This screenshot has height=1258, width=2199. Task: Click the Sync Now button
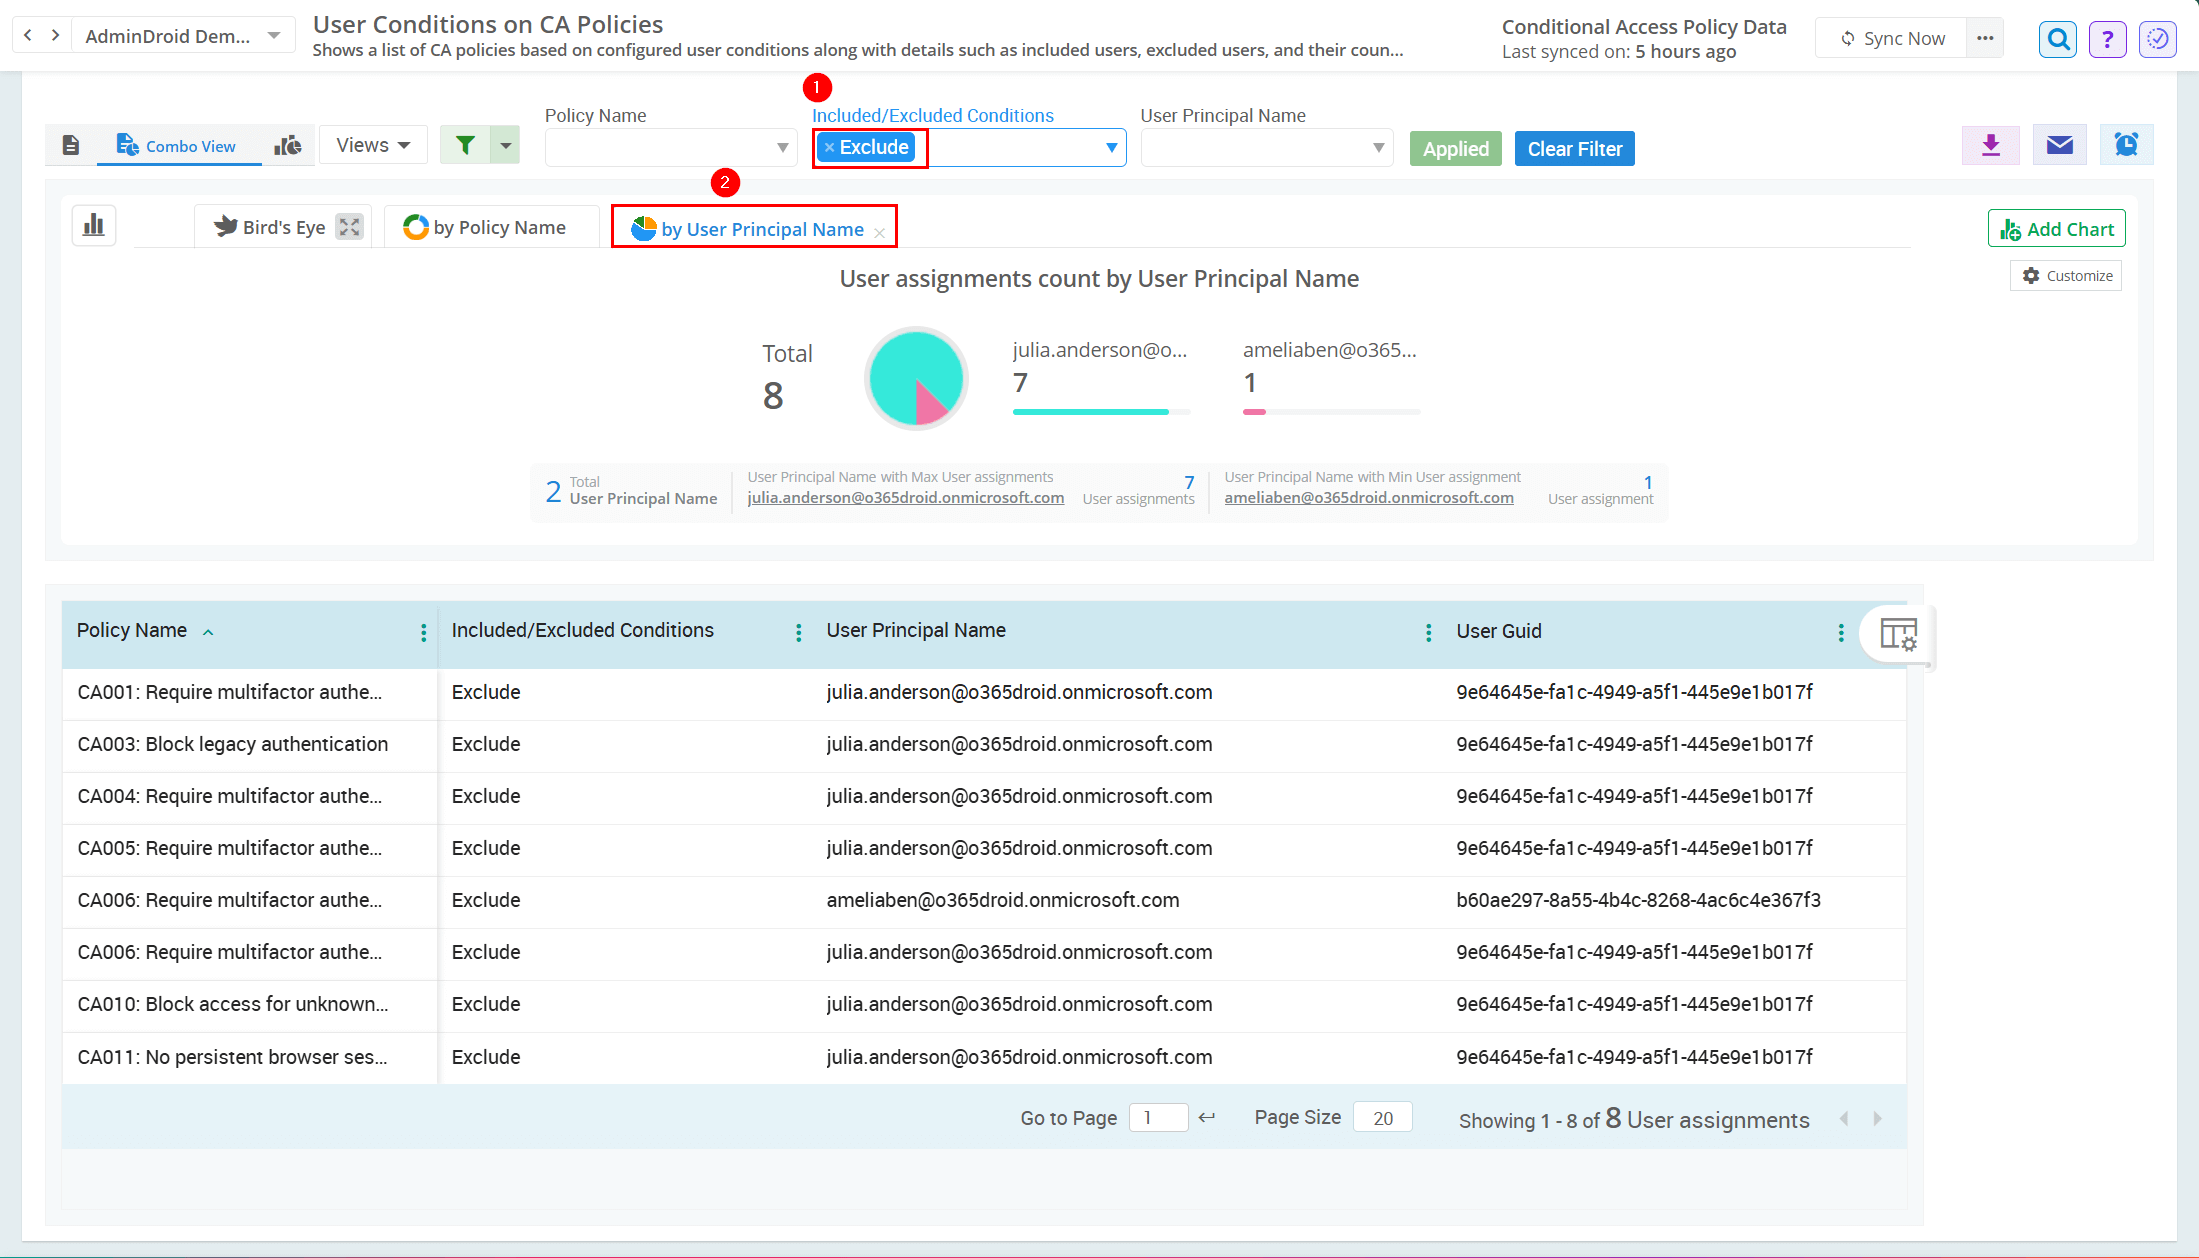tap(1892, 38)
